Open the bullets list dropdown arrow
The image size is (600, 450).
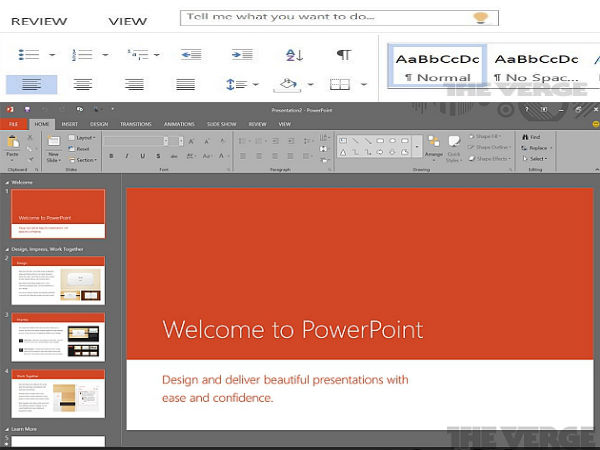click(x=53, y=55)
